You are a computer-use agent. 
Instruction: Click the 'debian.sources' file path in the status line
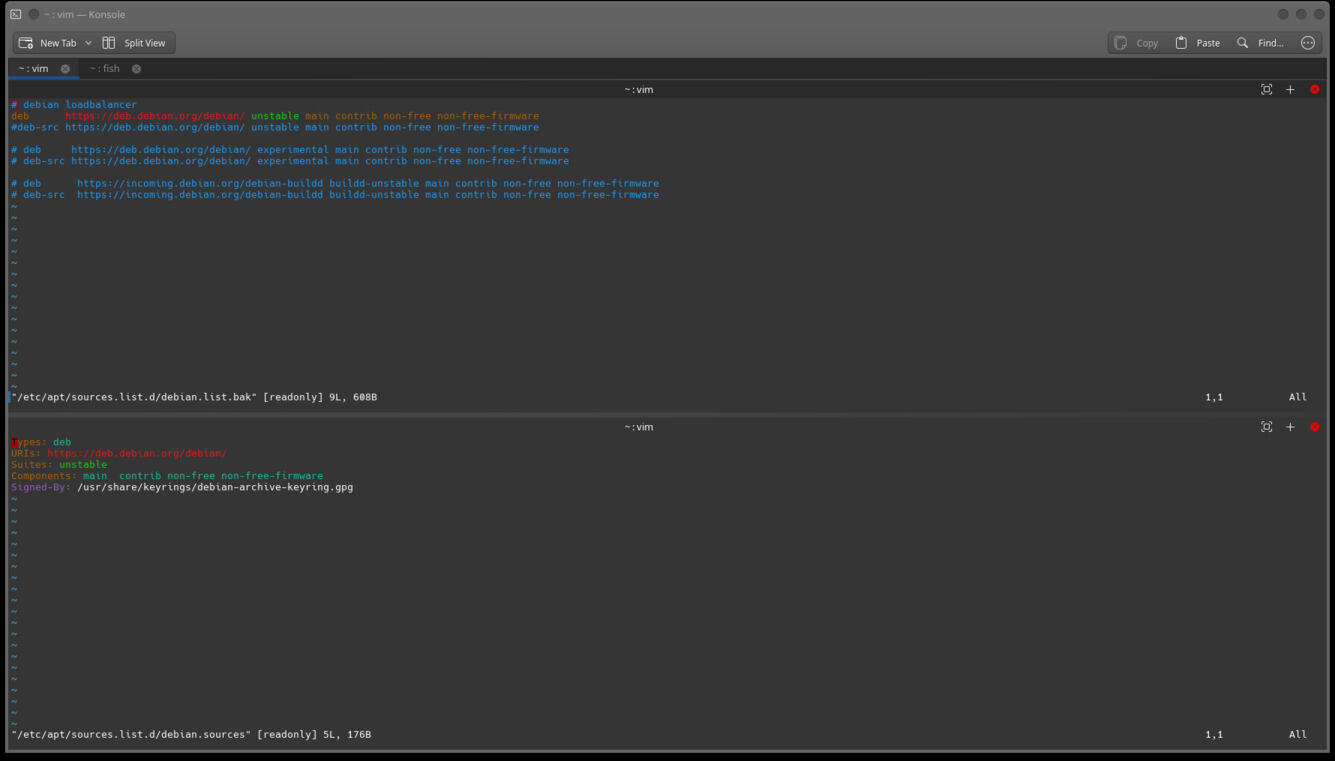(x=131, y=734)
